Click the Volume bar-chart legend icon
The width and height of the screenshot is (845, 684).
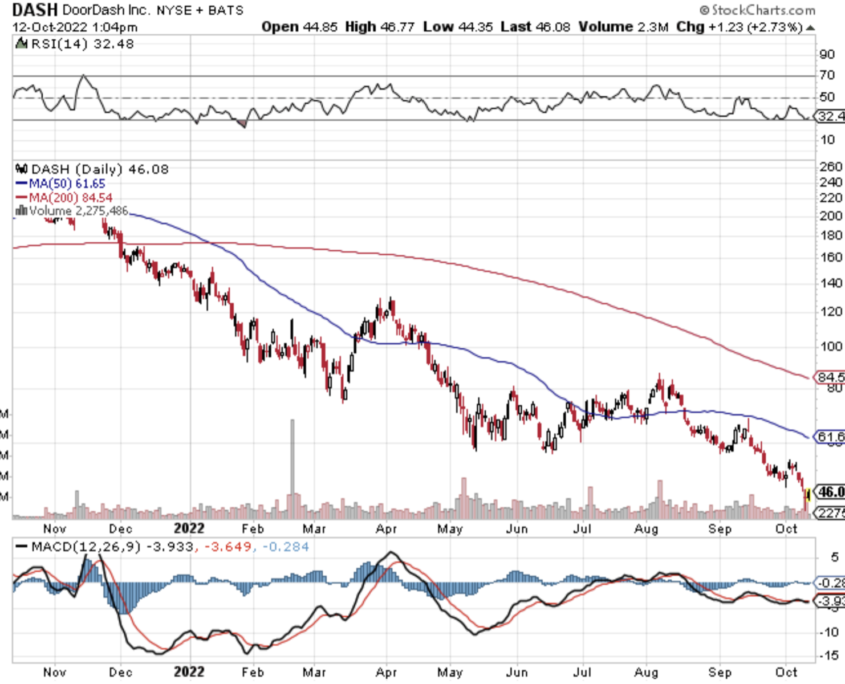pos(18,211)
